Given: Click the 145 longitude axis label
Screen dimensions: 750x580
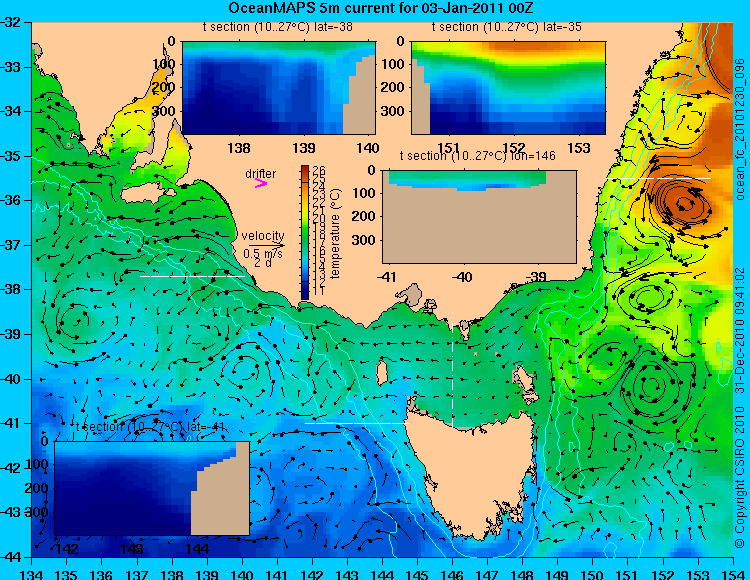Looking at the screenshot, I should click(418, 574).
